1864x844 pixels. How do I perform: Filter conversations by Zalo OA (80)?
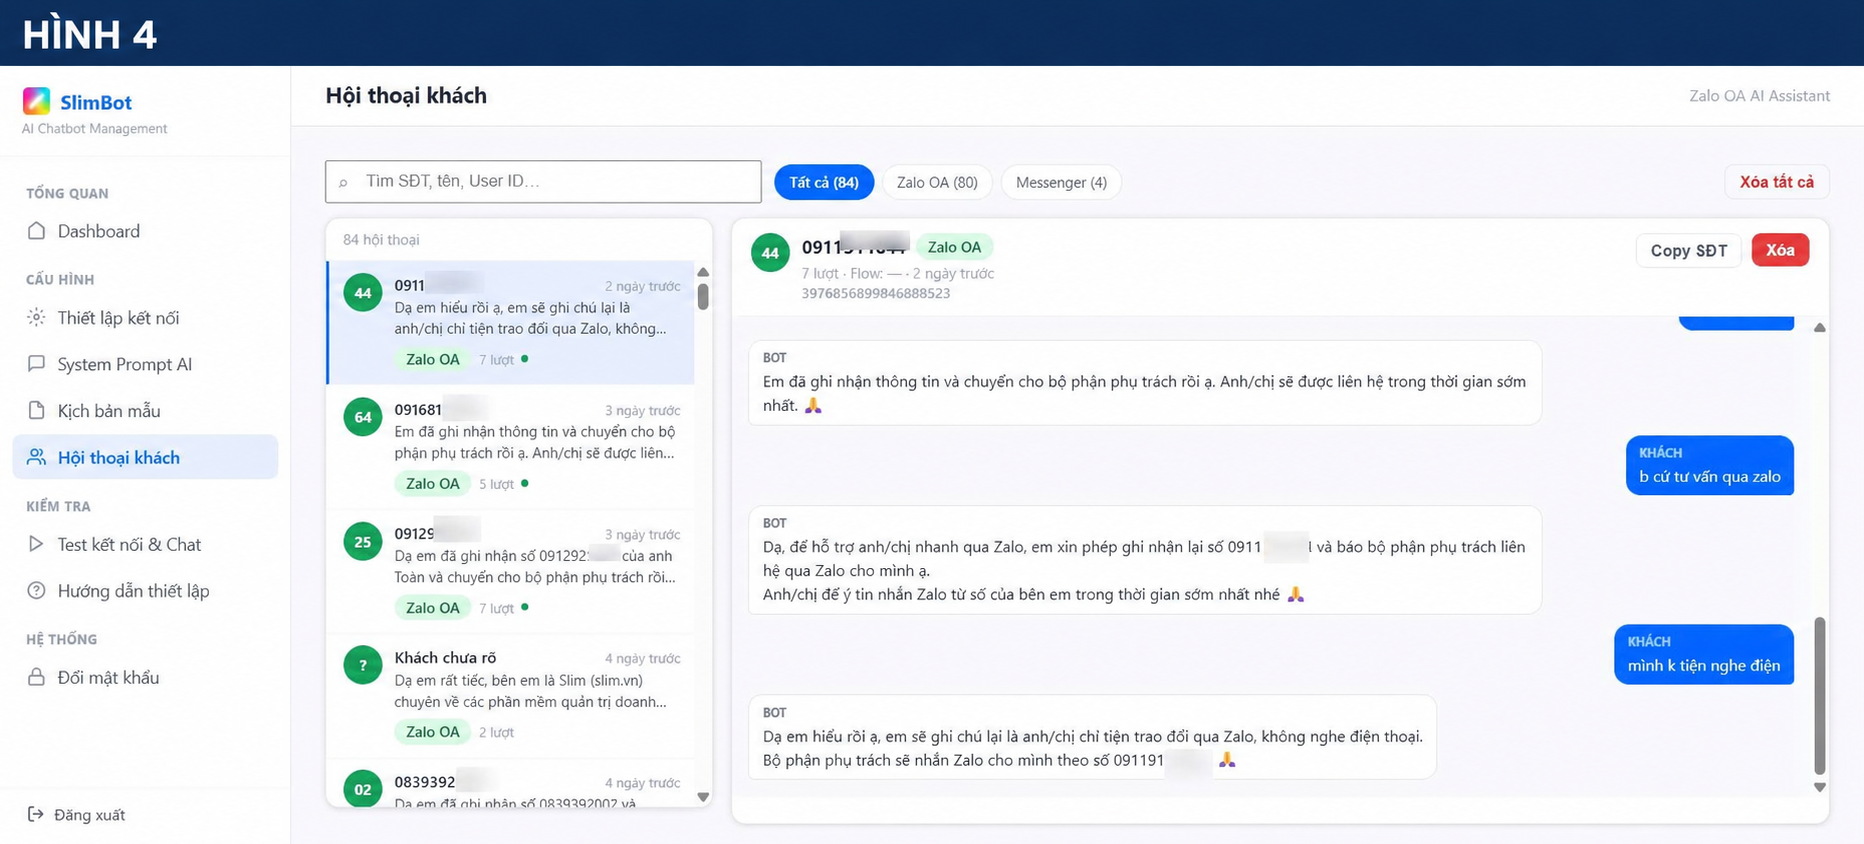pos(937,182)
